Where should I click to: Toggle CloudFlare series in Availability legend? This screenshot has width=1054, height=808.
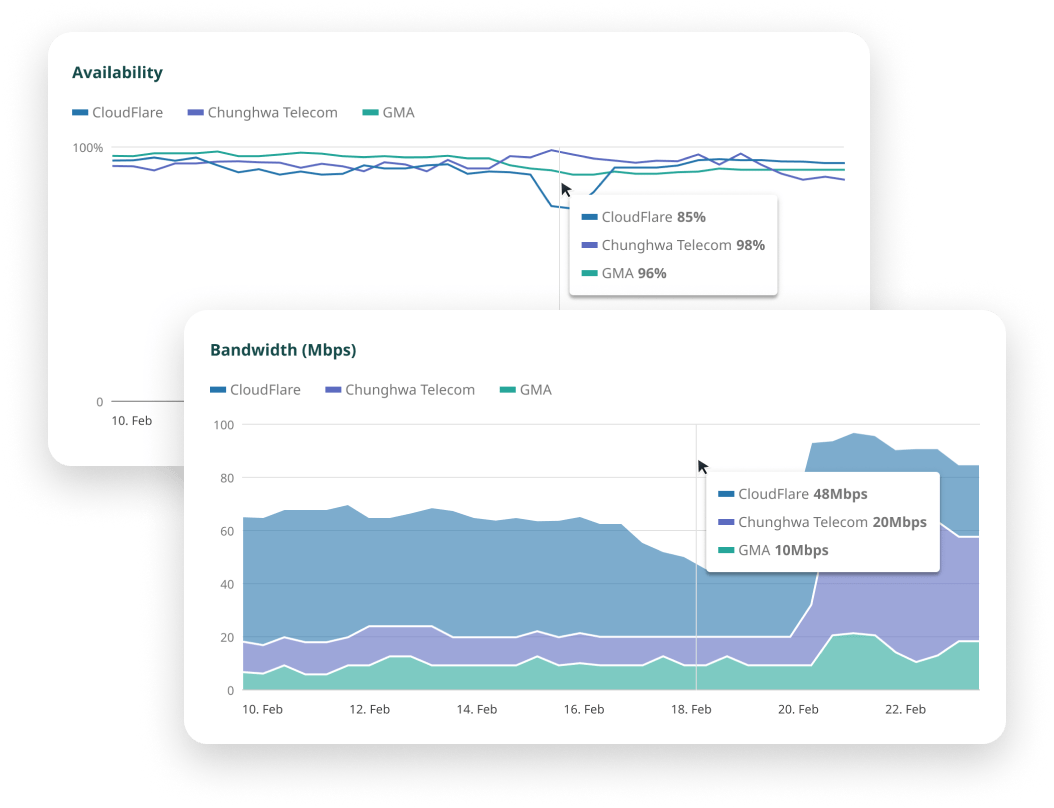point(118,113)
